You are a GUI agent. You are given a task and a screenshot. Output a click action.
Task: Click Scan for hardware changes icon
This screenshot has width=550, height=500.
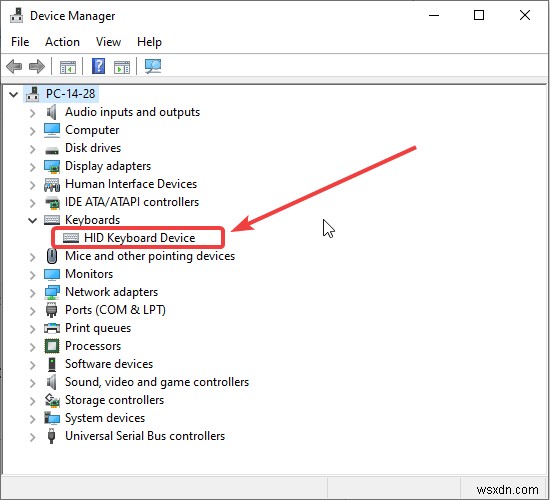[x=153, y=66]
